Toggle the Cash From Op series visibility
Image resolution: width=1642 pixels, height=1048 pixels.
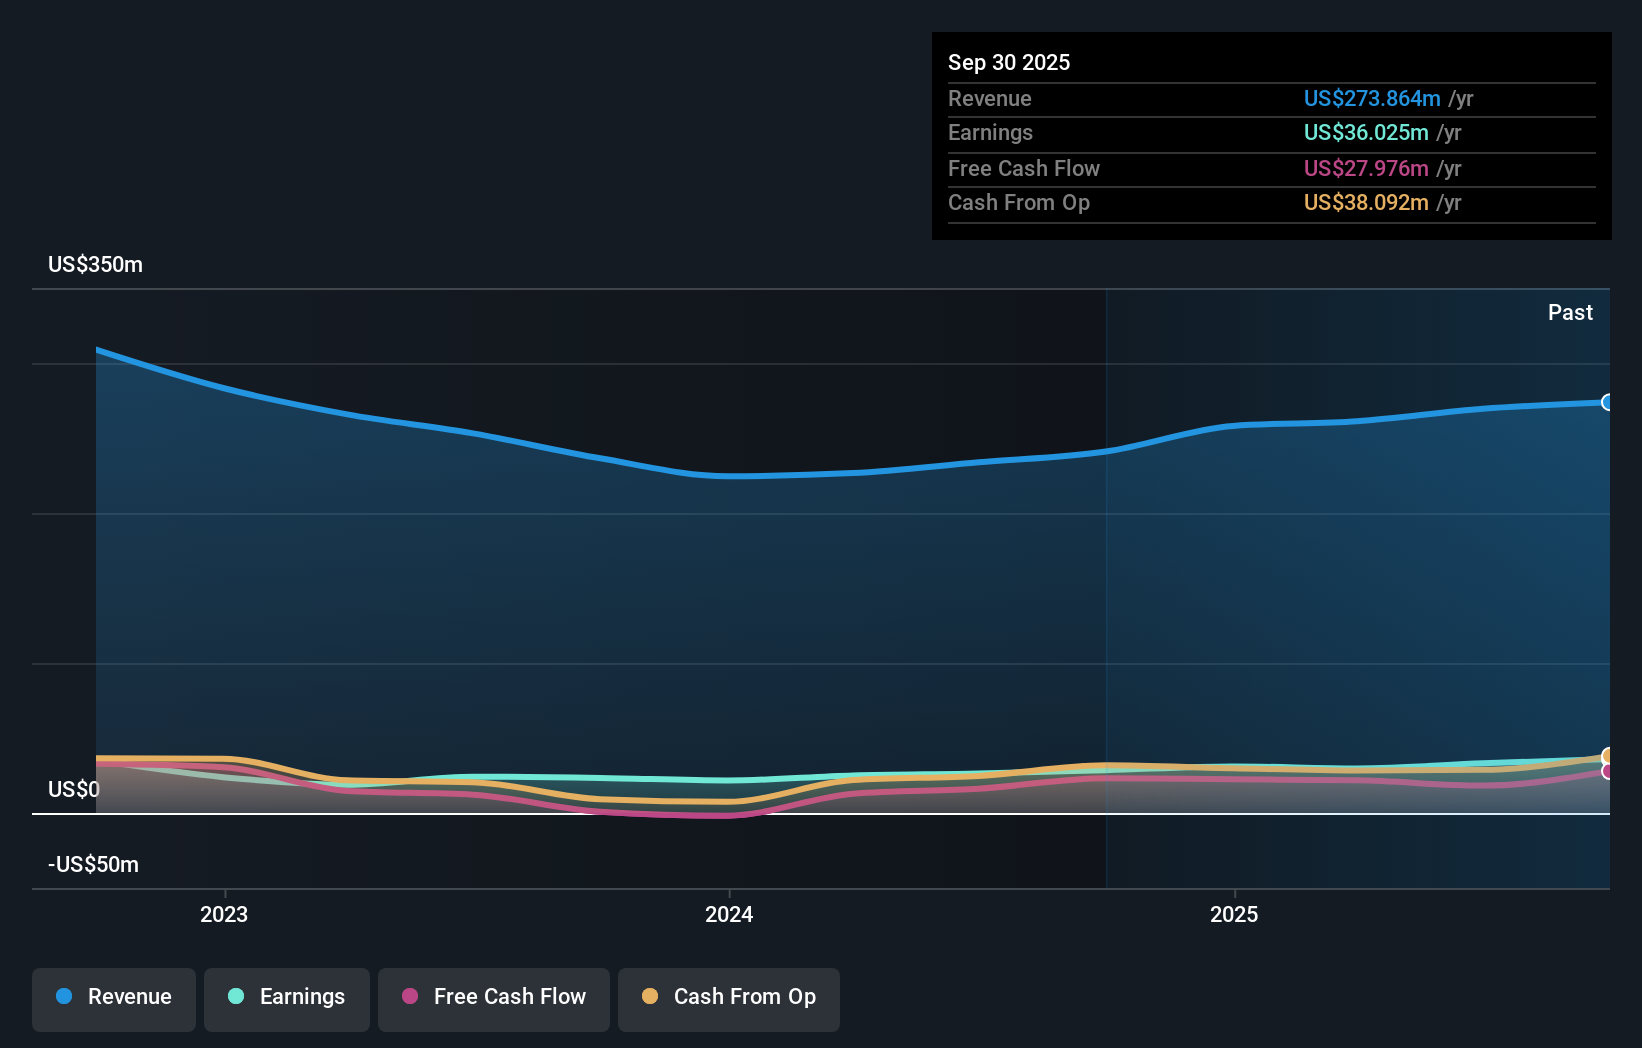728,999
